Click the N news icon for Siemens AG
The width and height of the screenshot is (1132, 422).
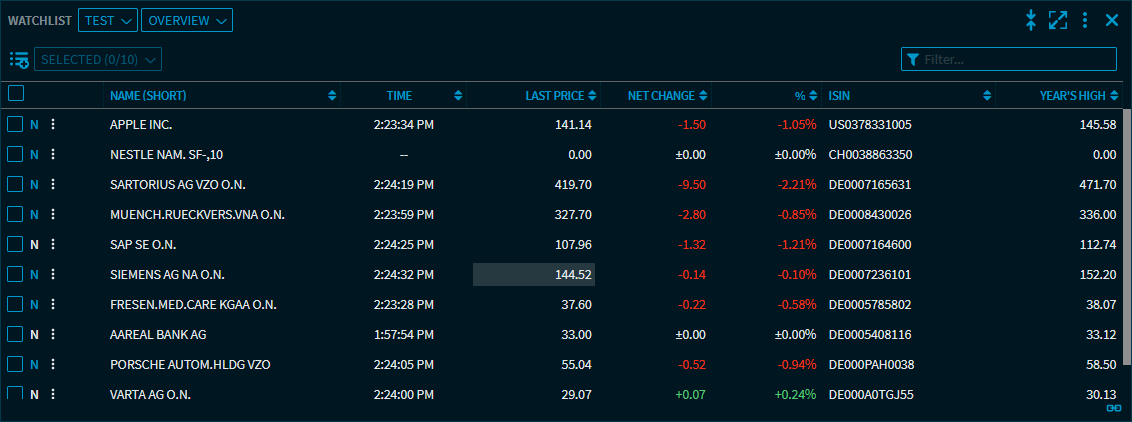(34, 275)
